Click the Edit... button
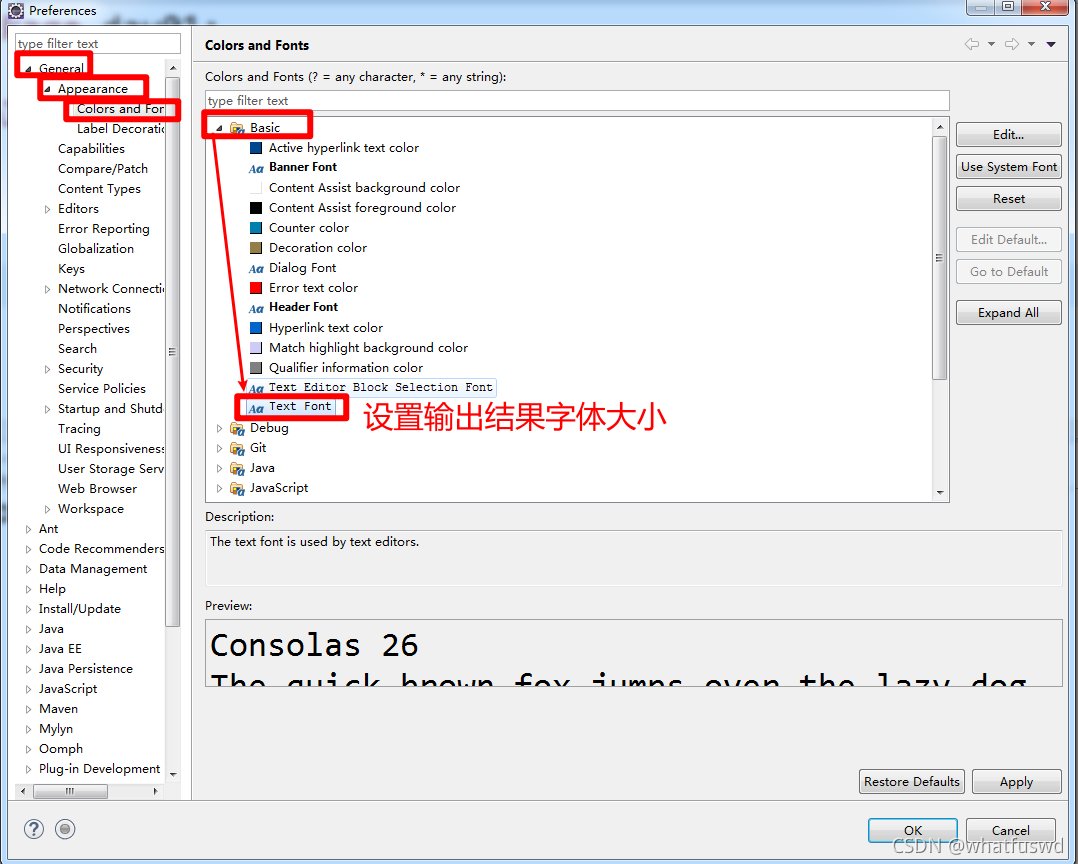Screen dimensions: 1078x864 point(1009,135)
